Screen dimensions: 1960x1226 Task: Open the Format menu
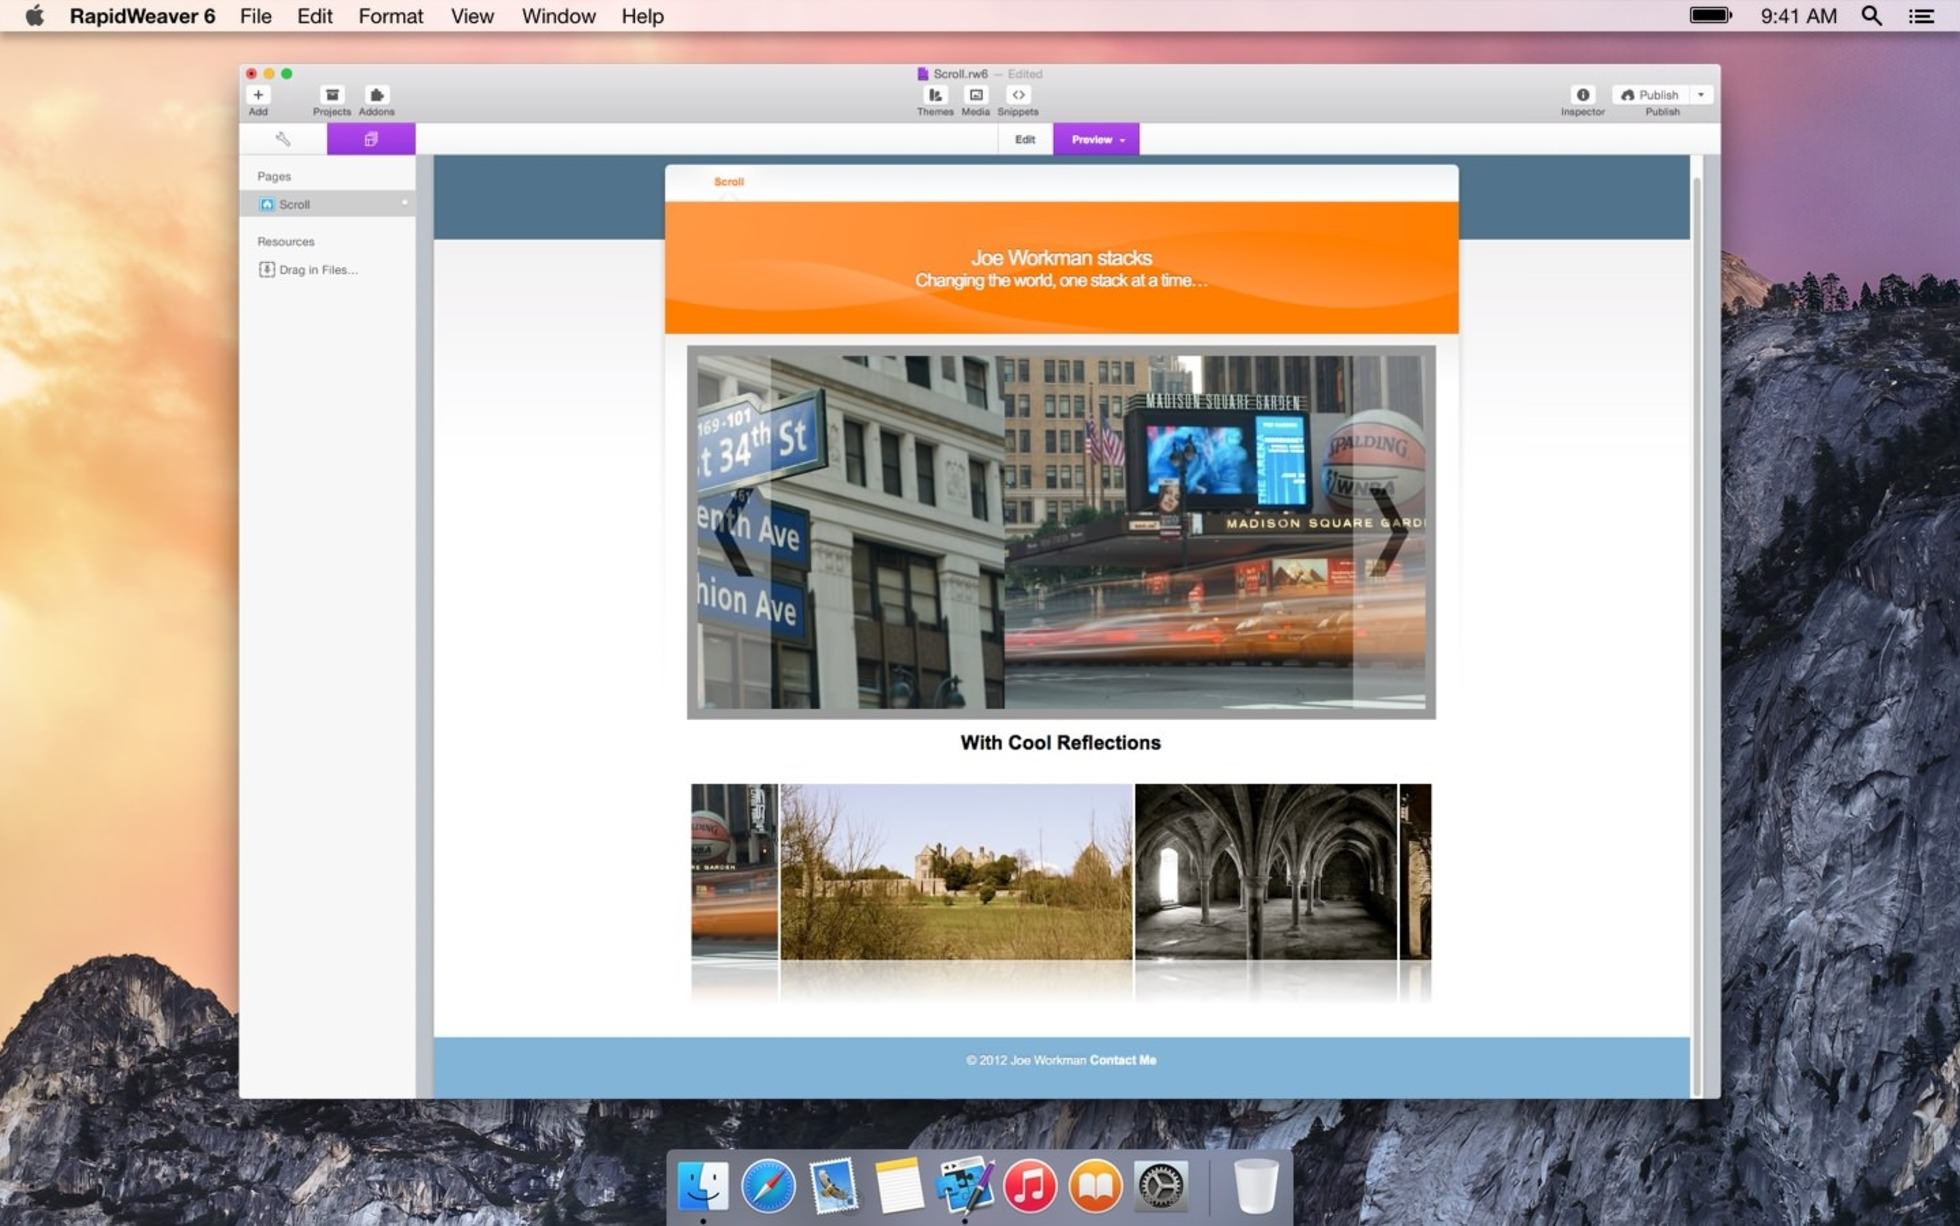click(x=391, y=16)
